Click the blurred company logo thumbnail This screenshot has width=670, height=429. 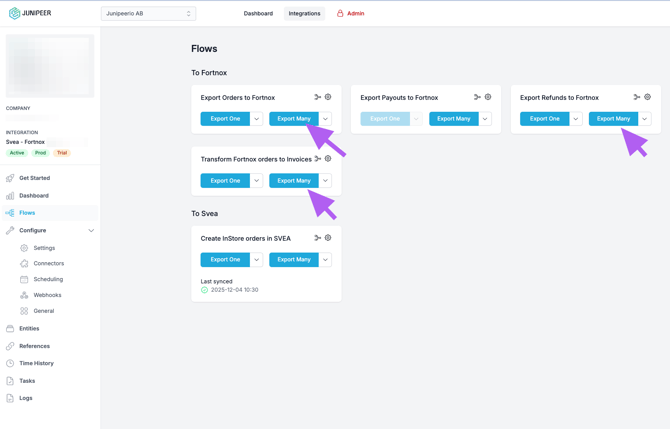coord(50,66)
